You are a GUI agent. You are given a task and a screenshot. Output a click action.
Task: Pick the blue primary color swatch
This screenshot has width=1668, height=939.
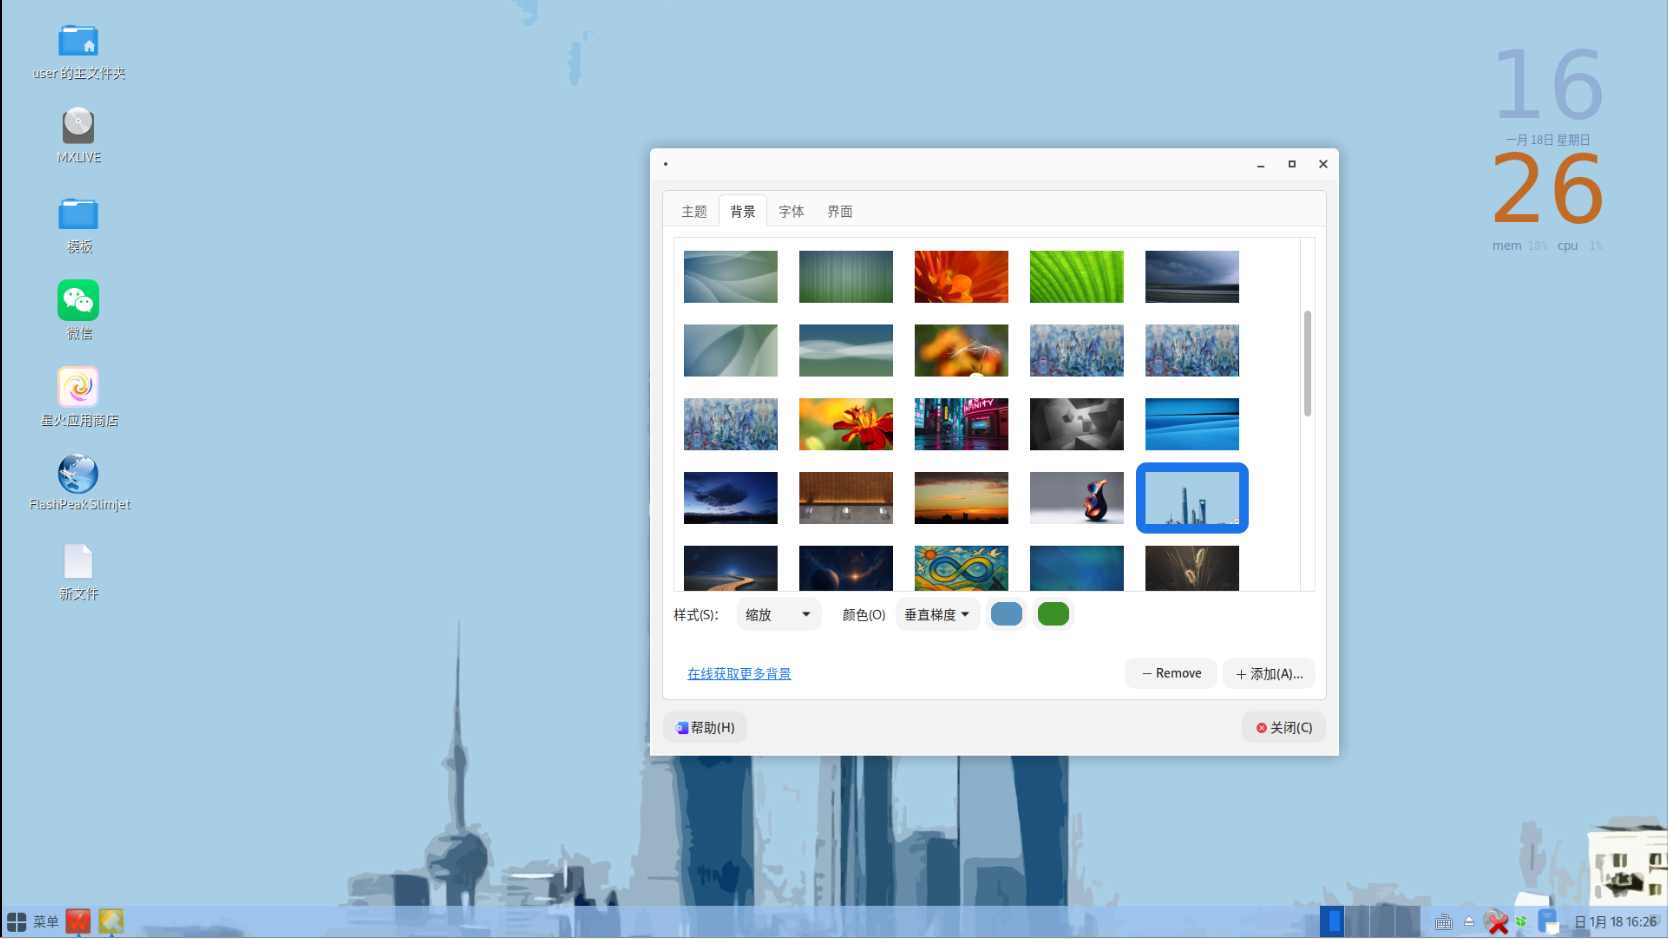tap(1006, 614)
